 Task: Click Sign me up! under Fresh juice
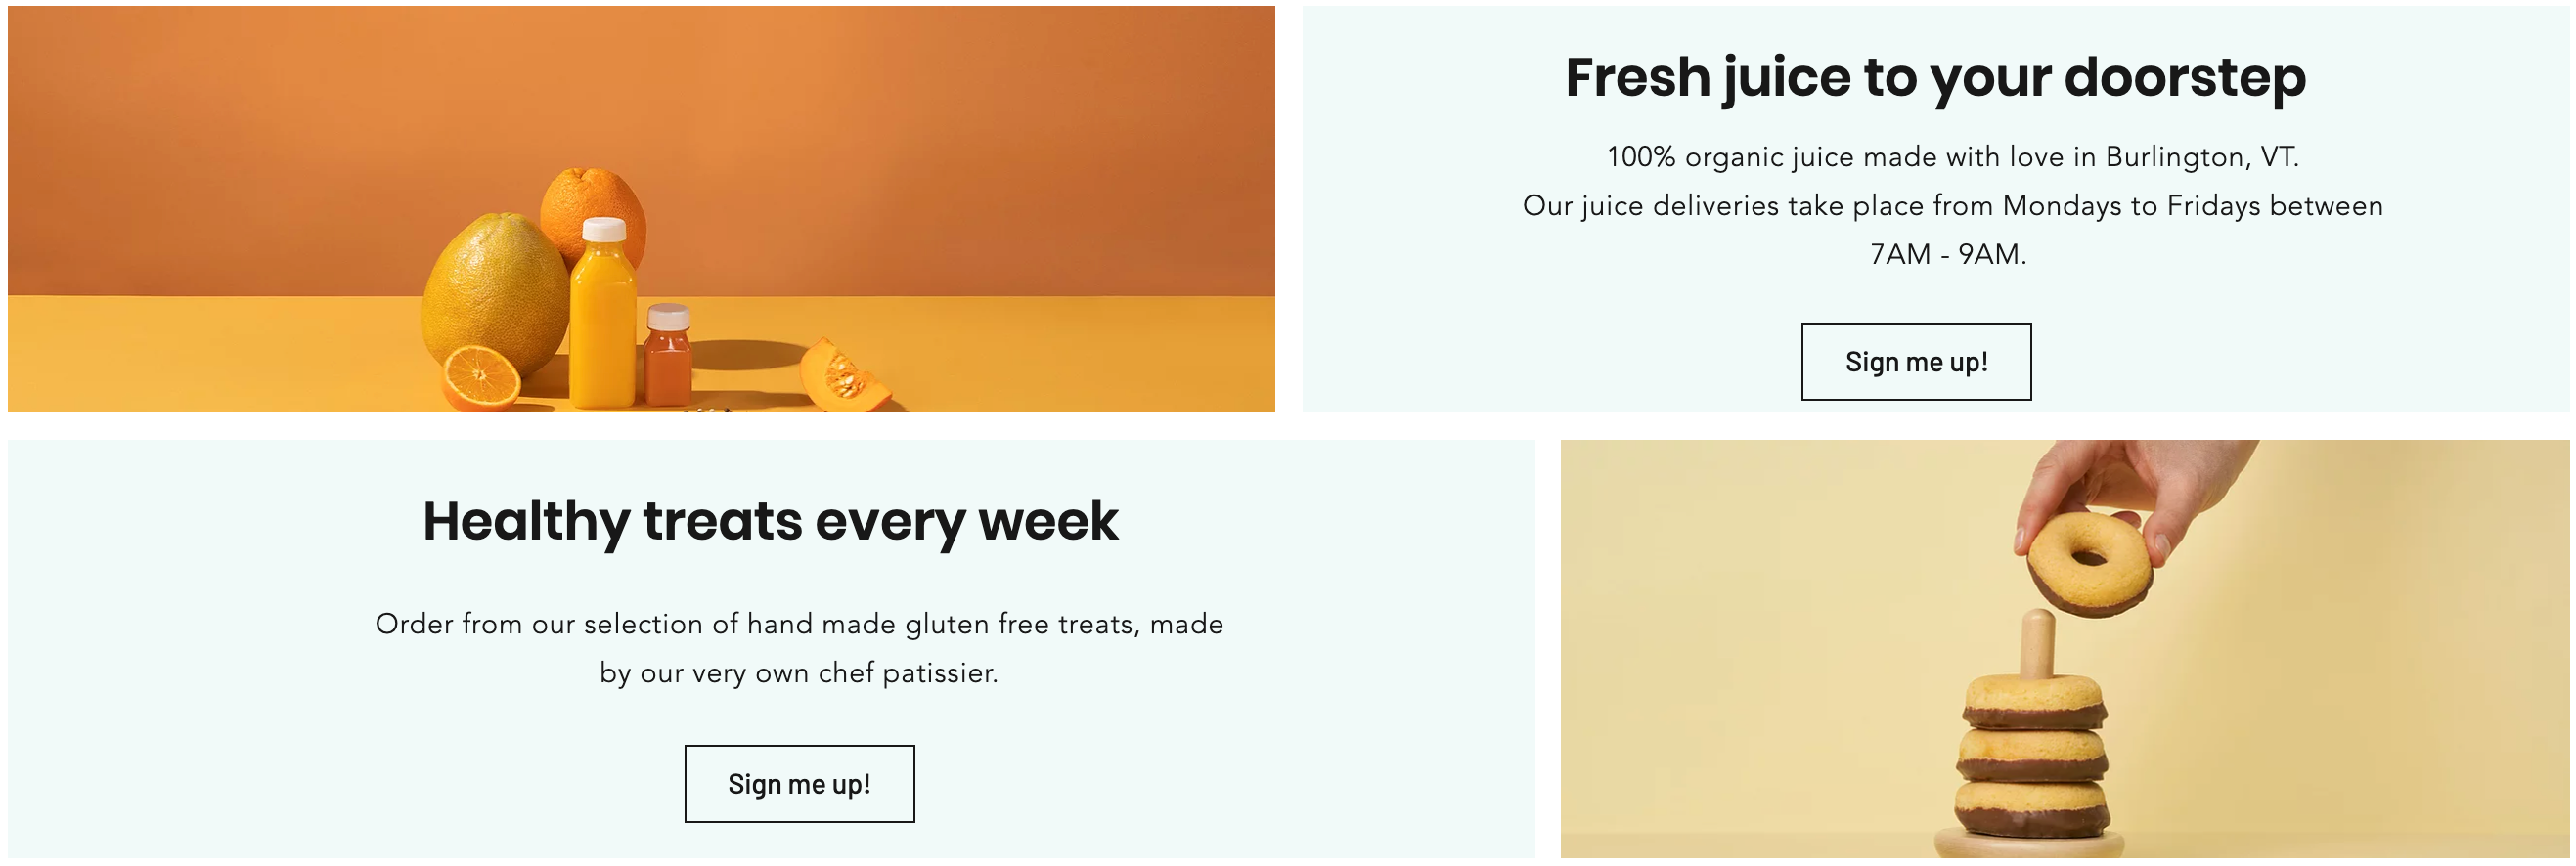point(1916,361)
